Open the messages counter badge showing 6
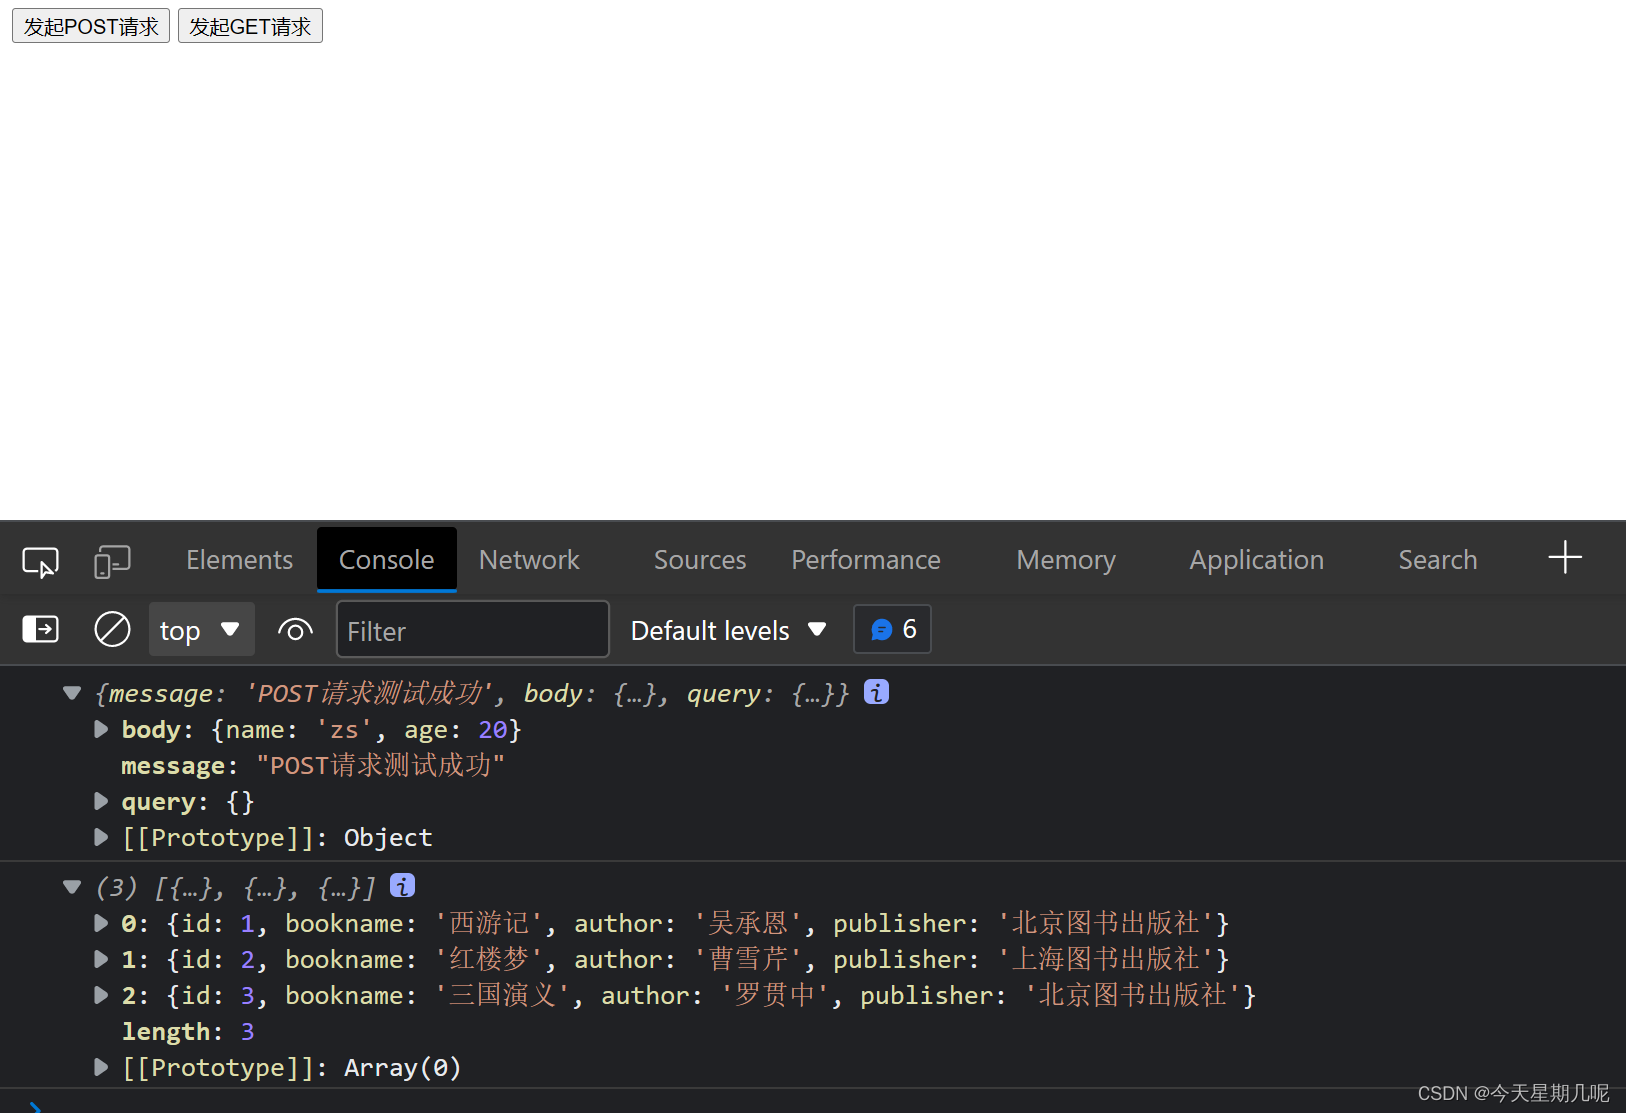The height and width of the screenshot is (1113, 1626). click(x=891, y=629)
